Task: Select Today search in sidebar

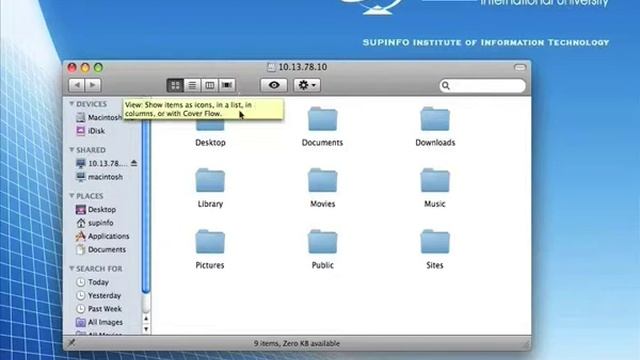Action: (93, 282)
